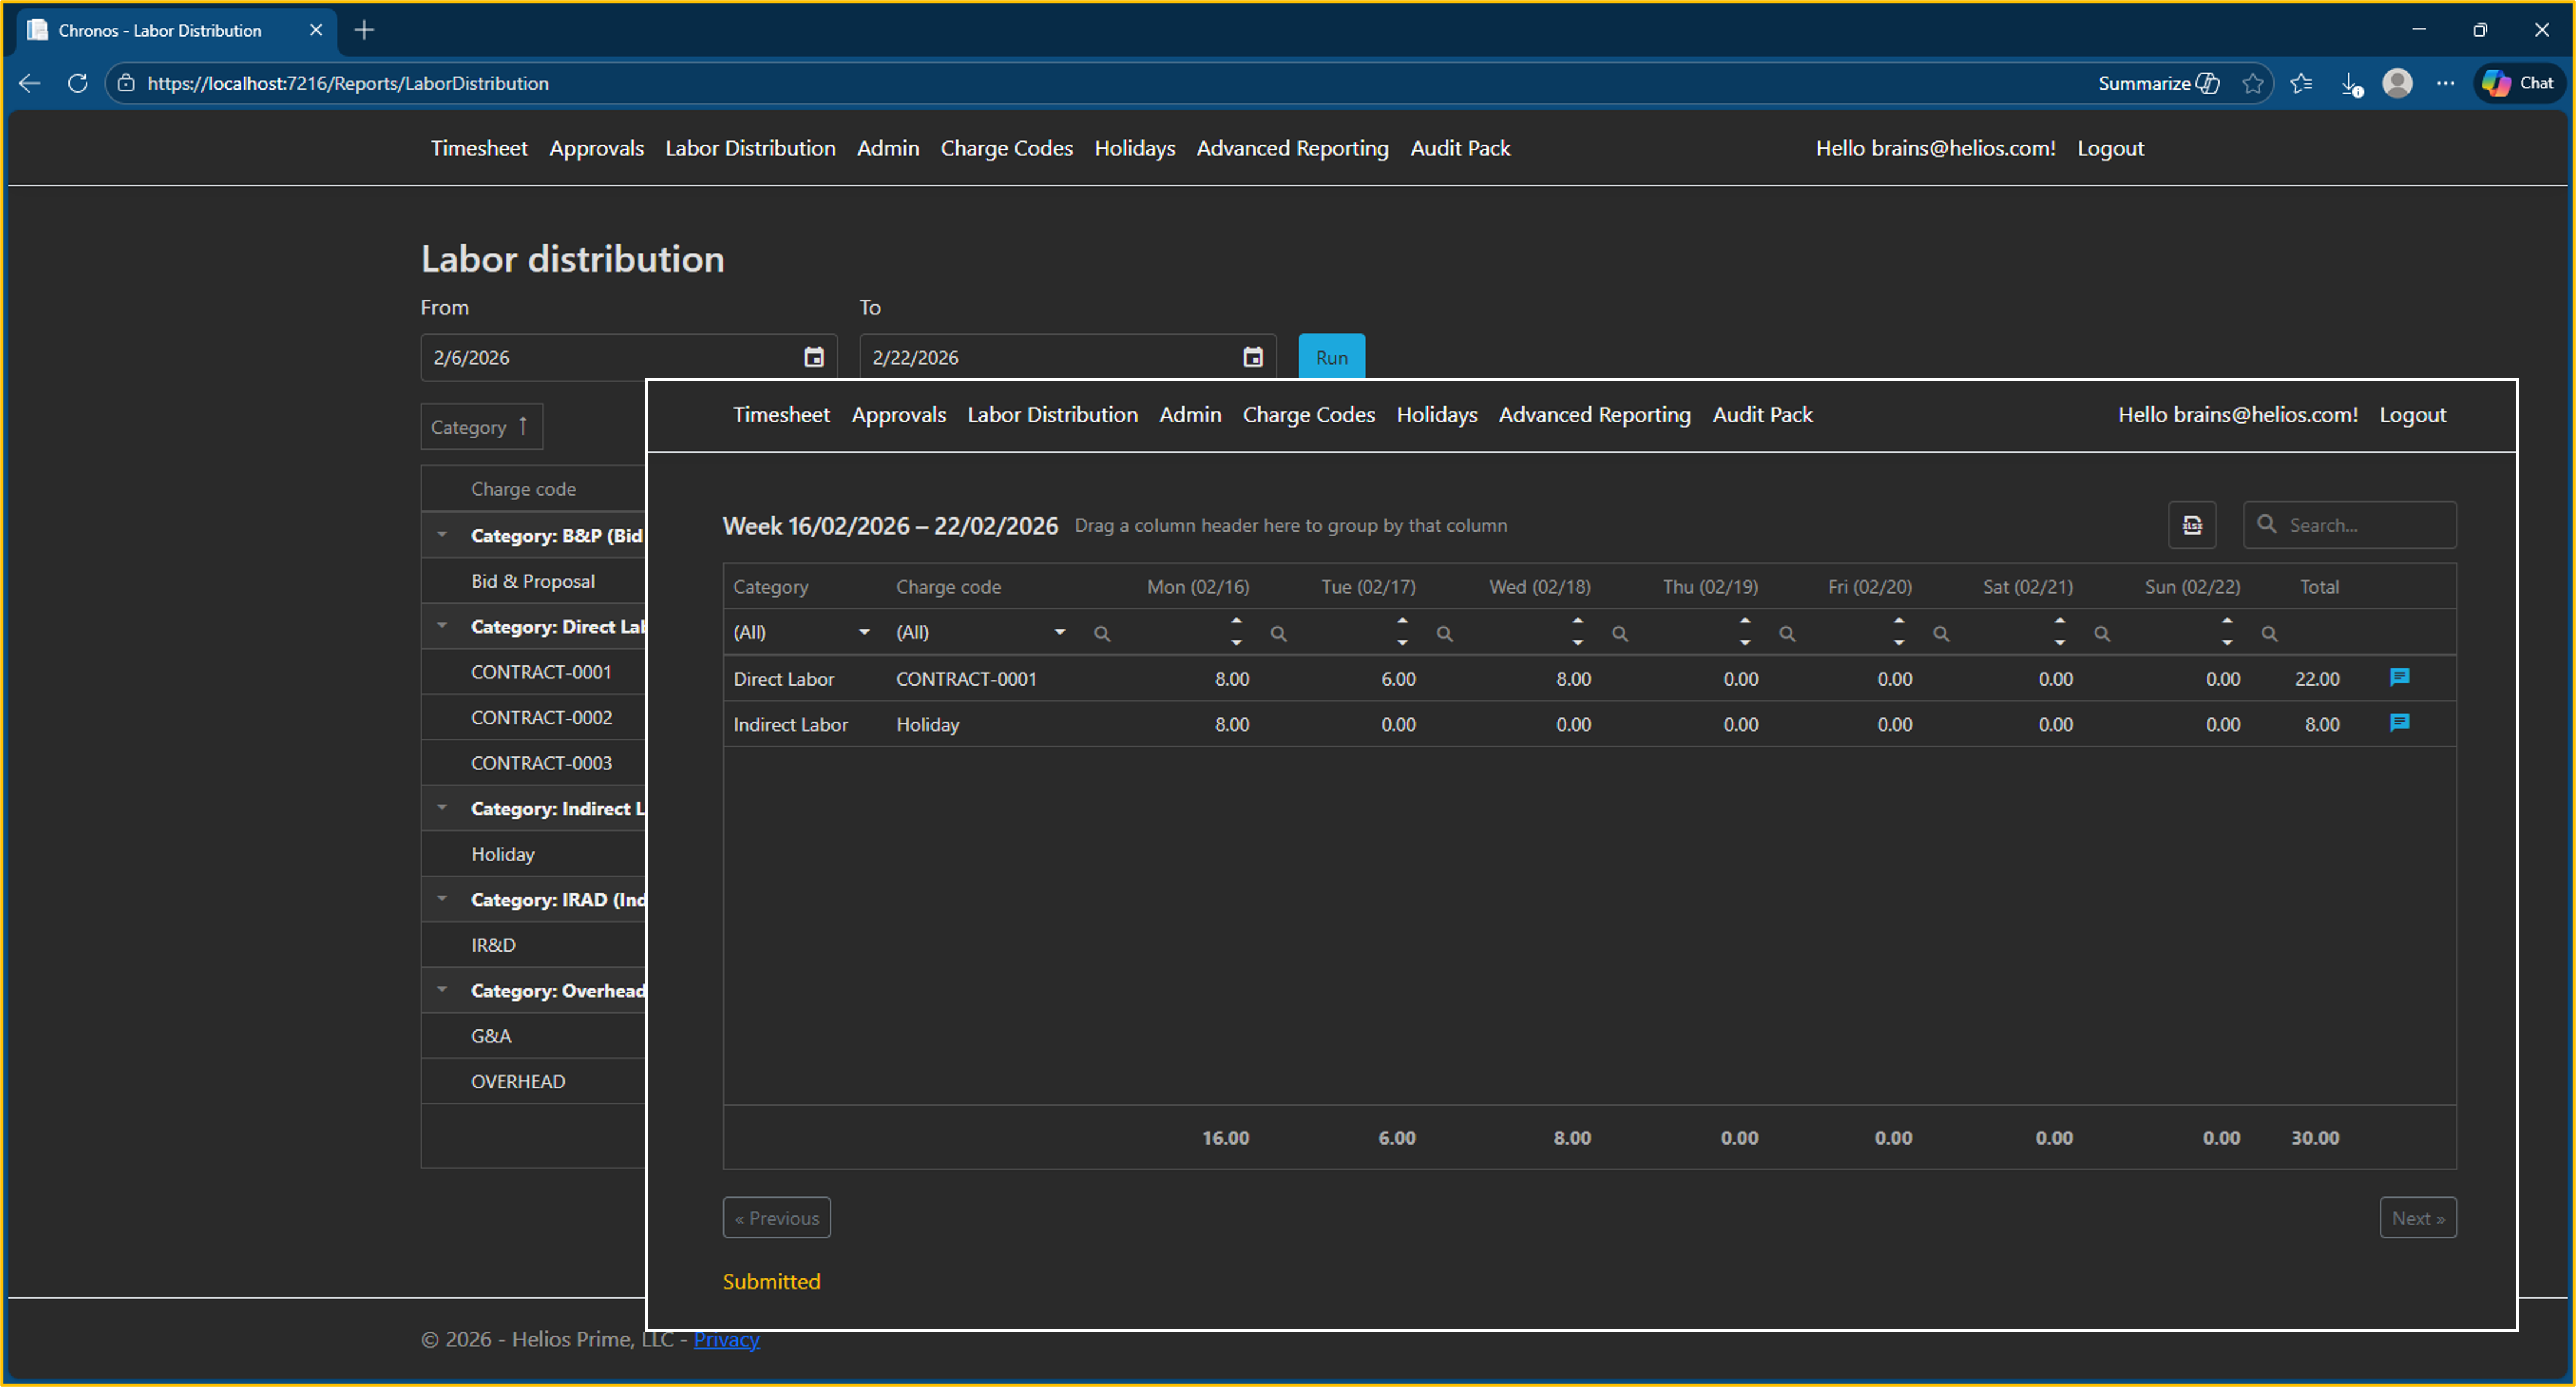Collapse the Category: IRAD group
The width and height of the screenshot is (2576, 1387).
tap(442, 899)
